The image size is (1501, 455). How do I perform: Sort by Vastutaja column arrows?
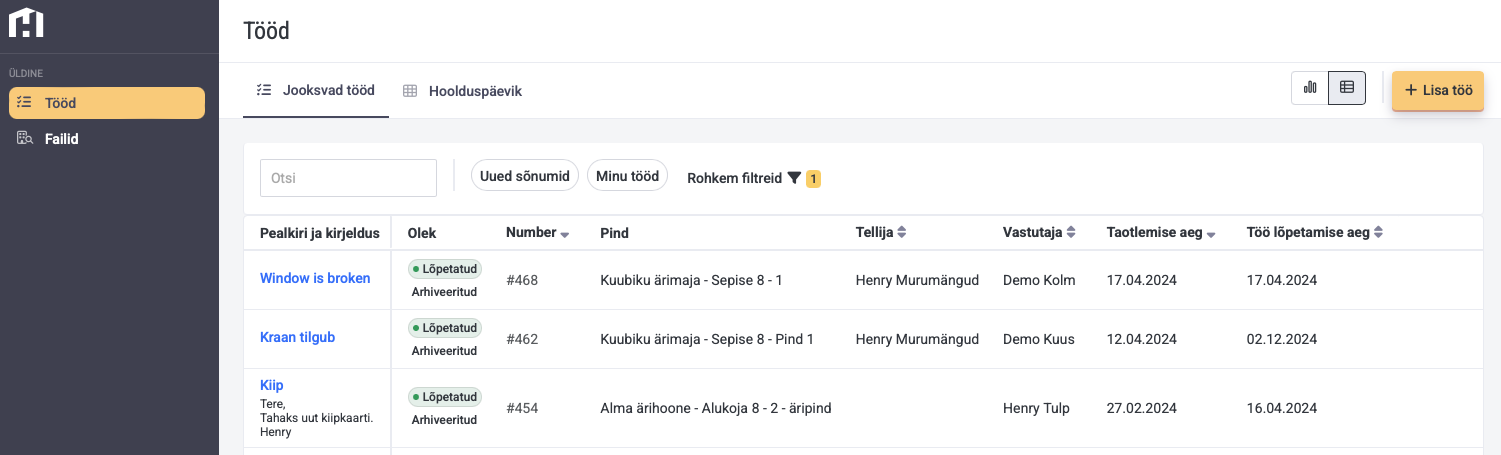click(x=1071, y=232)
